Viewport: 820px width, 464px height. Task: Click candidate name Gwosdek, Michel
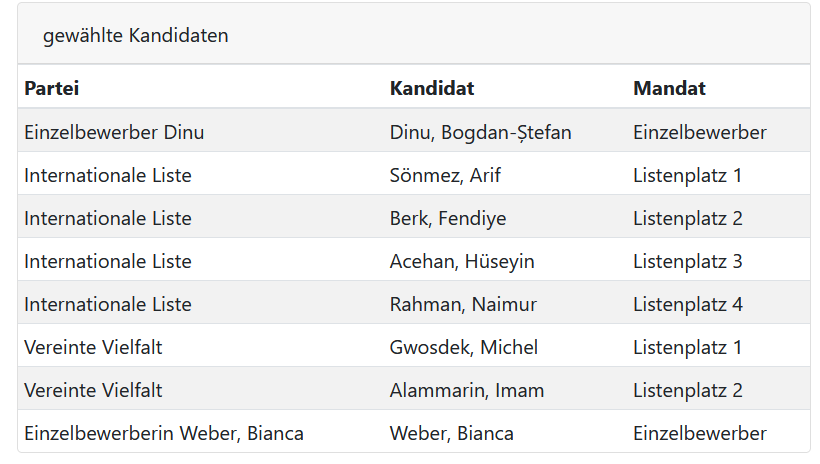(463, 347)
